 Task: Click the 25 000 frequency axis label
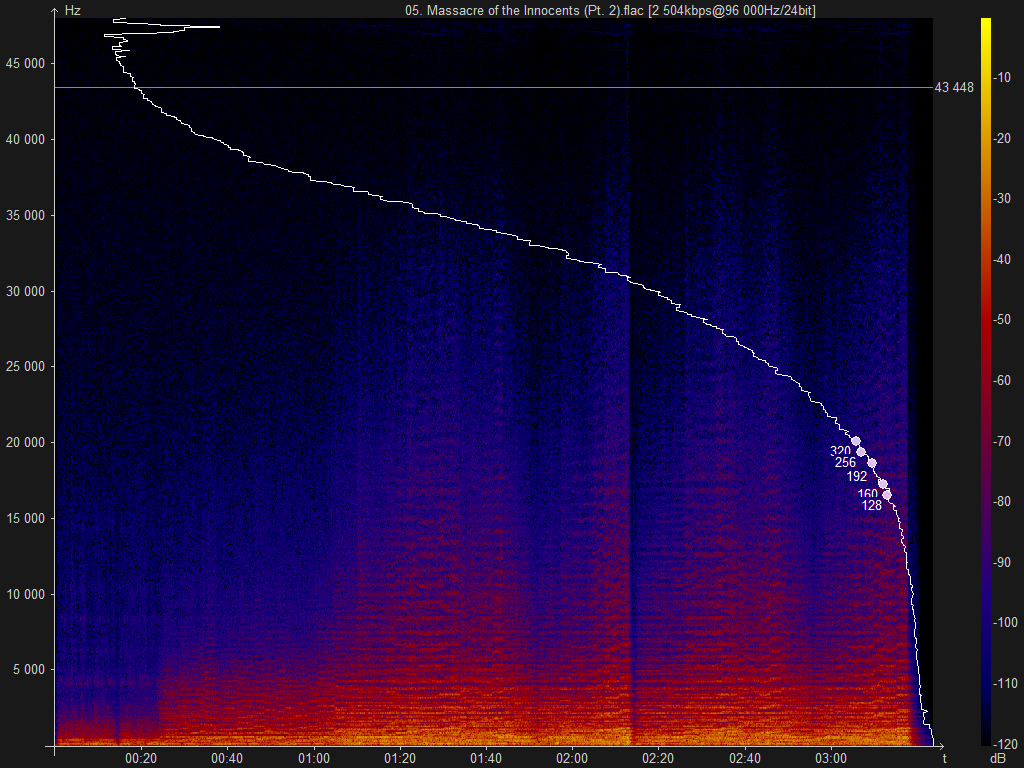(x=25, y=366)
